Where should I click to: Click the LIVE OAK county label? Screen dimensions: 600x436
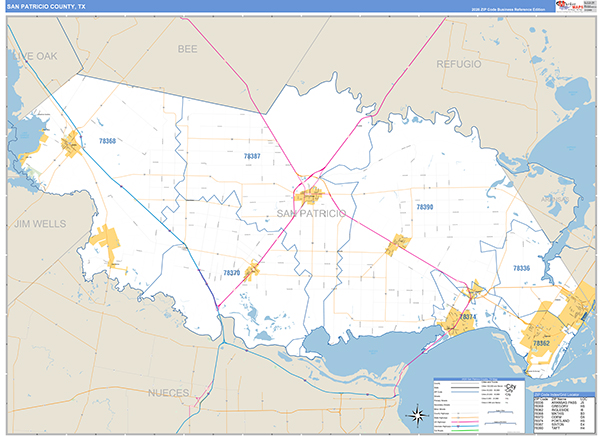(x=32, y=57)
